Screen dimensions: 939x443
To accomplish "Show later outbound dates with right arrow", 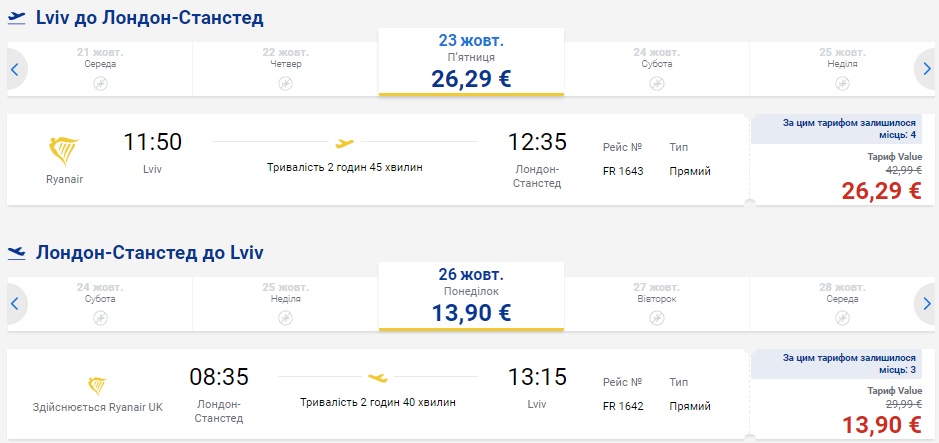I will (926, 69).
